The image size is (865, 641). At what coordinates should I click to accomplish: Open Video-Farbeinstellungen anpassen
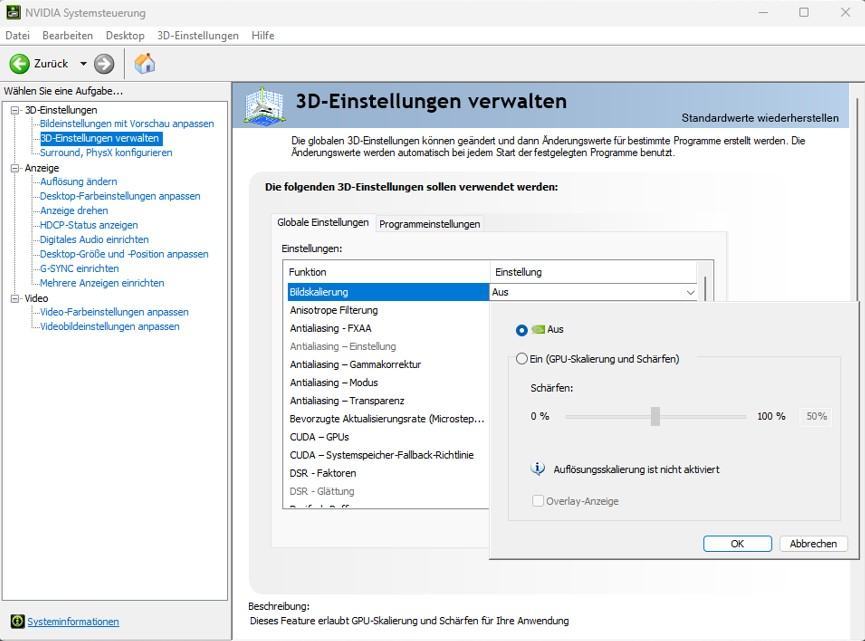pos(114,312)
